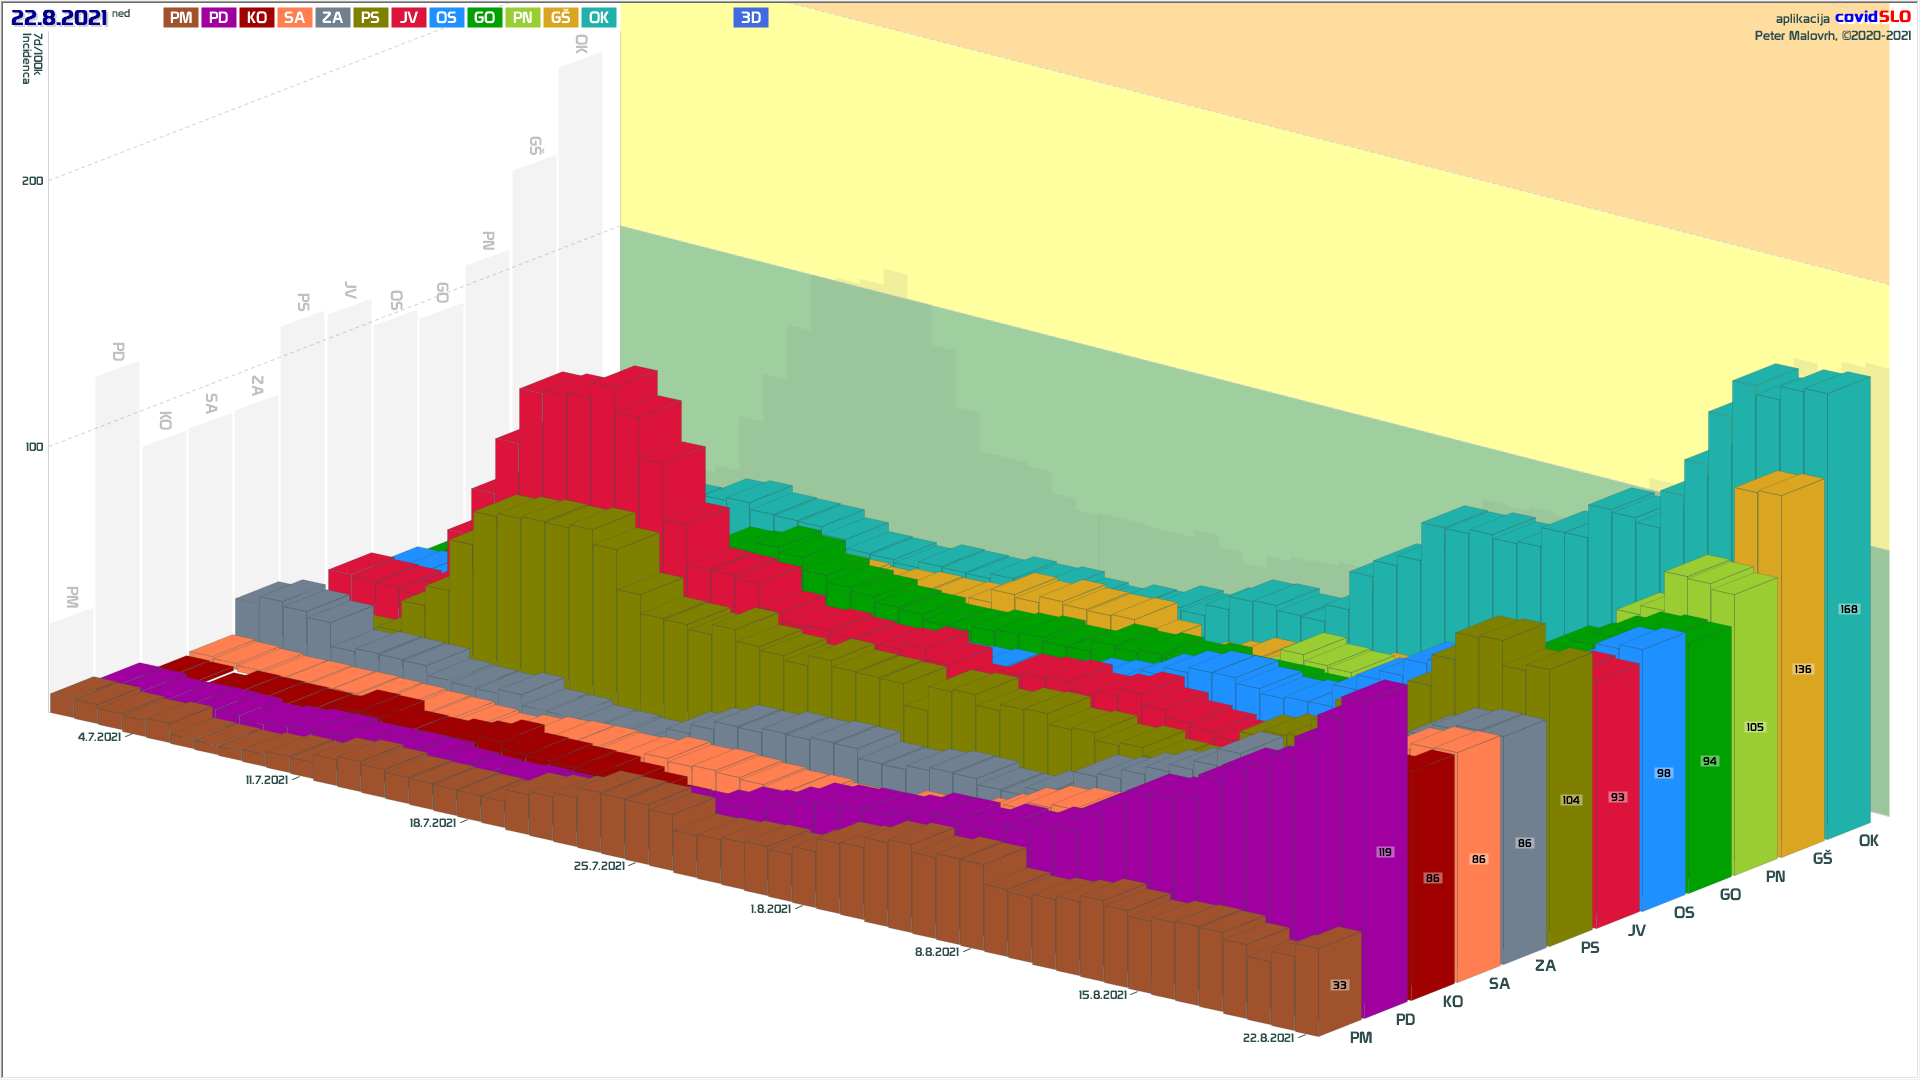Toggle the SA orange region button

(x=295, y=18)
